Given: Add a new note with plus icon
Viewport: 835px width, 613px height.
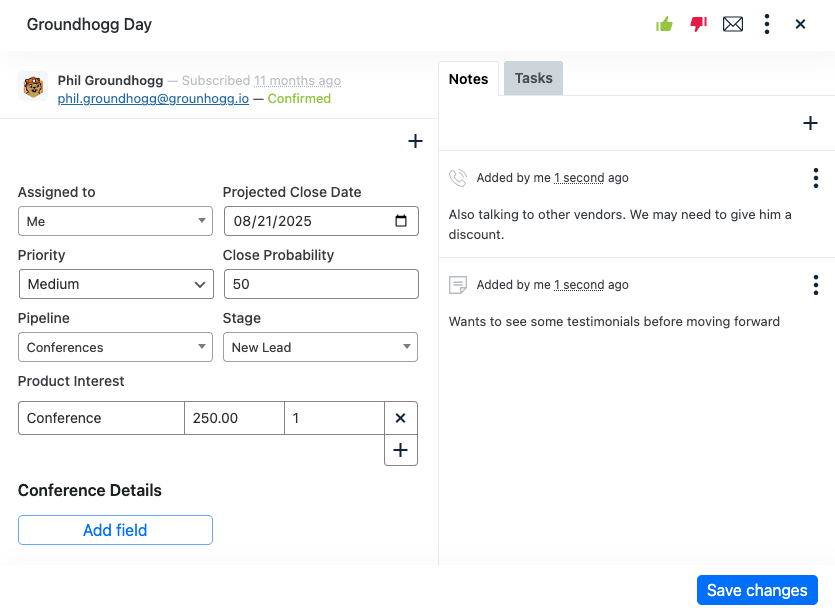Looking at the screenshot, I should point(810,123).
